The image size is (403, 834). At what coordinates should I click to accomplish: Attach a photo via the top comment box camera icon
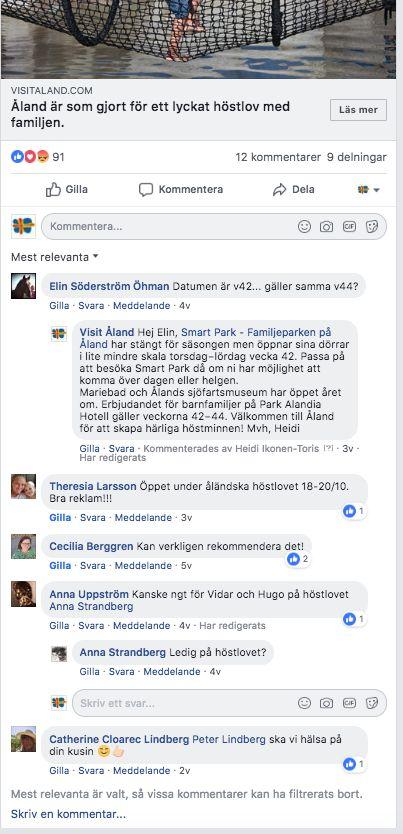[x=326, y=227]
